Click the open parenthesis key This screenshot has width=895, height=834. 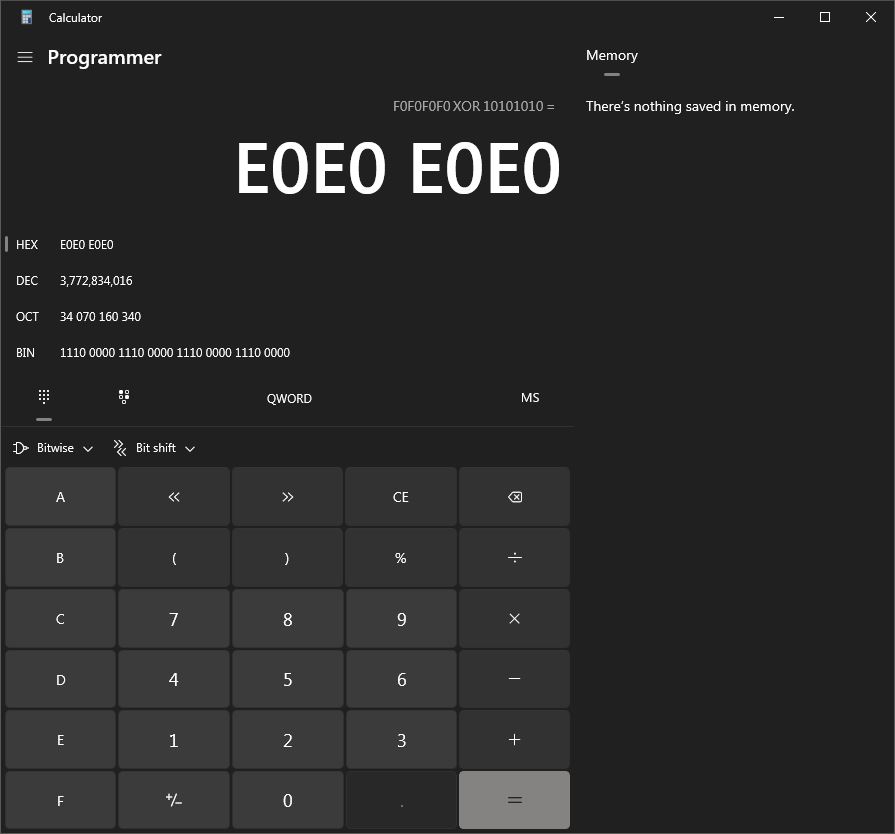[x=174, y=557]
